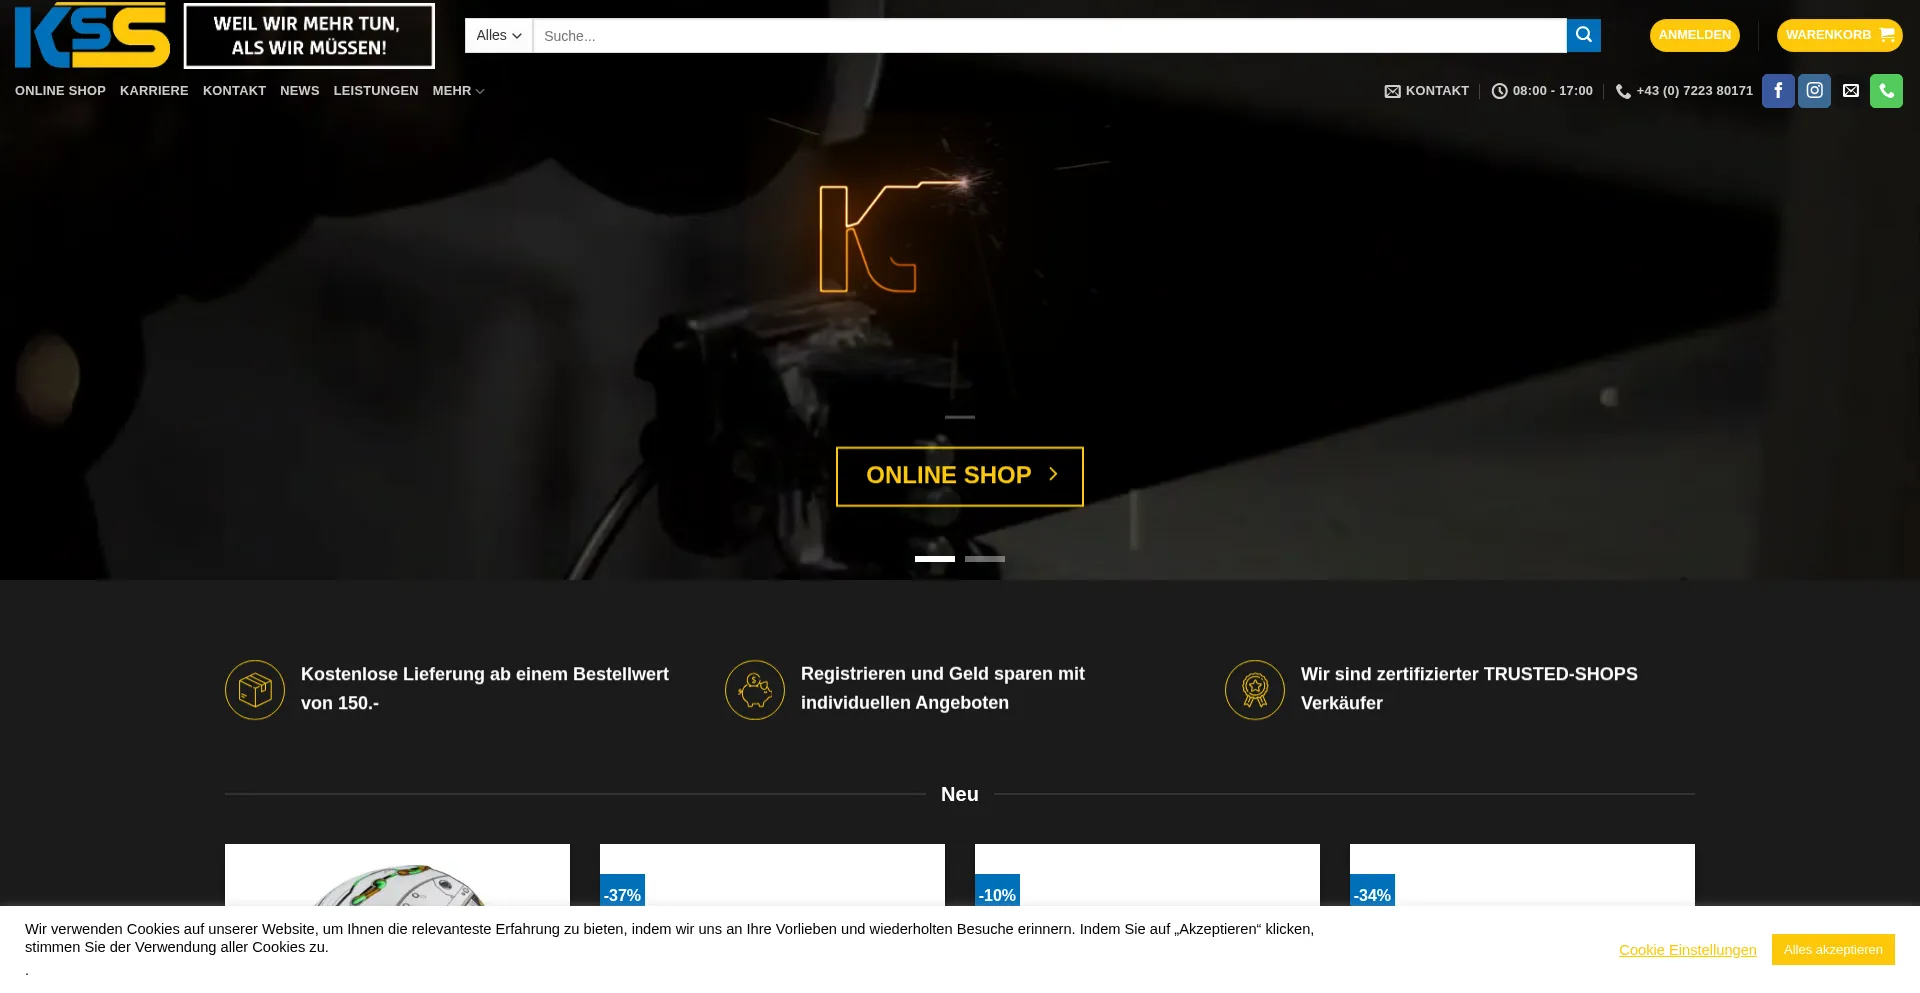Click the delivery box icon
The image size is (1920, 993).
coord(255,689)
